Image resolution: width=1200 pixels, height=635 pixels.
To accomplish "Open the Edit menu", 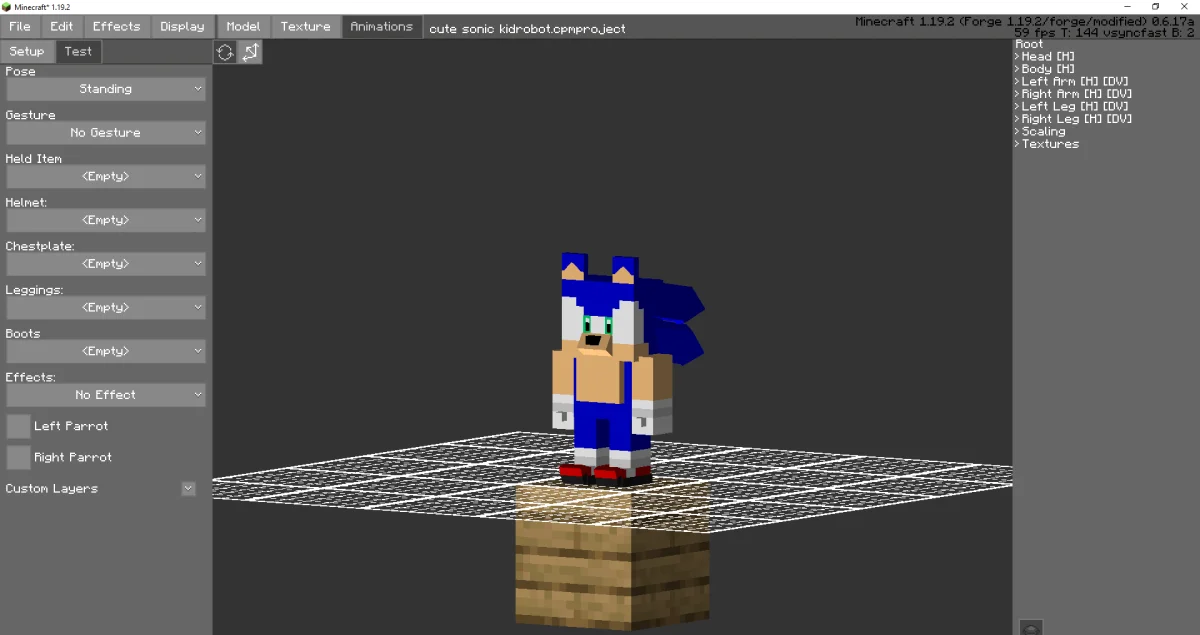I will click(x=62, y=26).
